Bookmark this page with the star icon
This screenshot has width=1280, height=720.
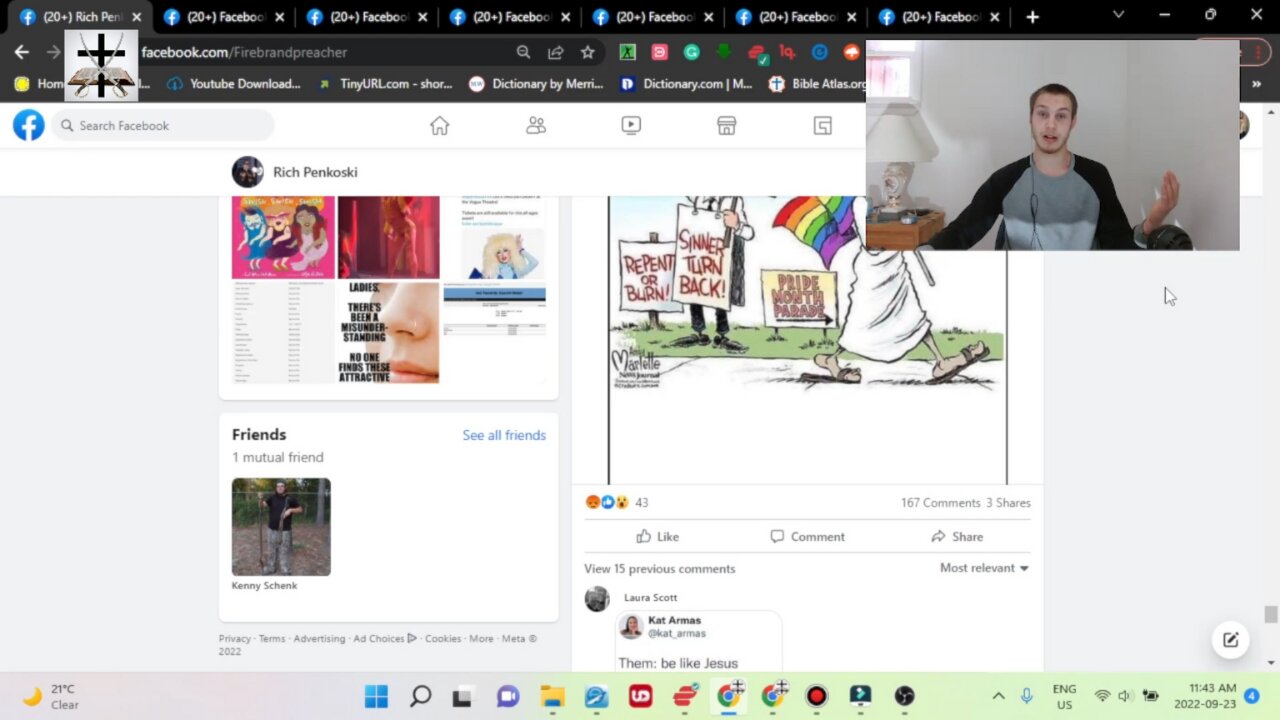point(588,52)
